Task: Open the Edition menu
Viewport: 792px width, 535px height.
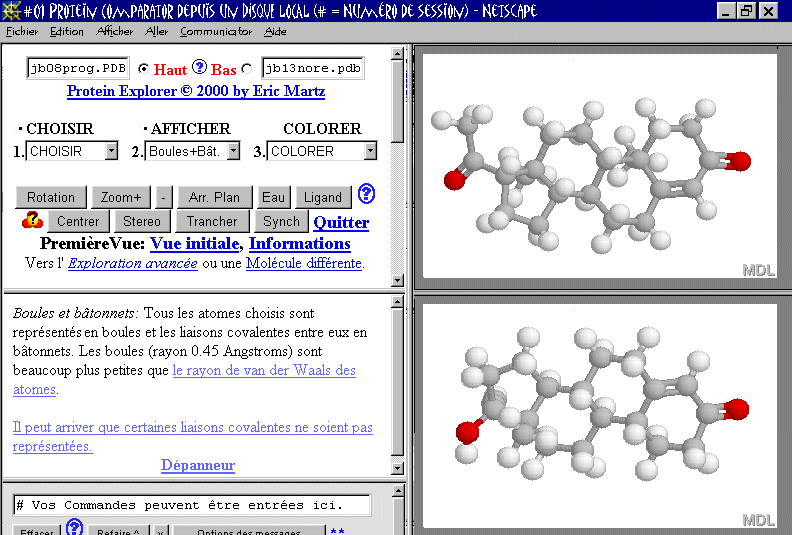Action: click(67, 31)
